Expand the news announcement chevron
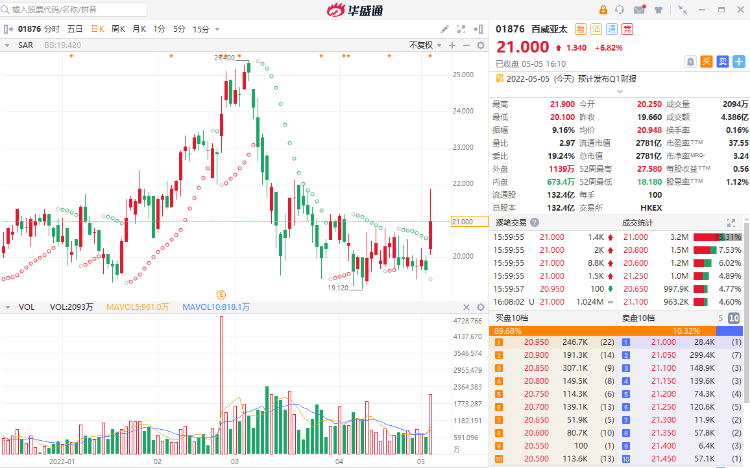Screen dimensions: 750x468 [x=740, y=78]
